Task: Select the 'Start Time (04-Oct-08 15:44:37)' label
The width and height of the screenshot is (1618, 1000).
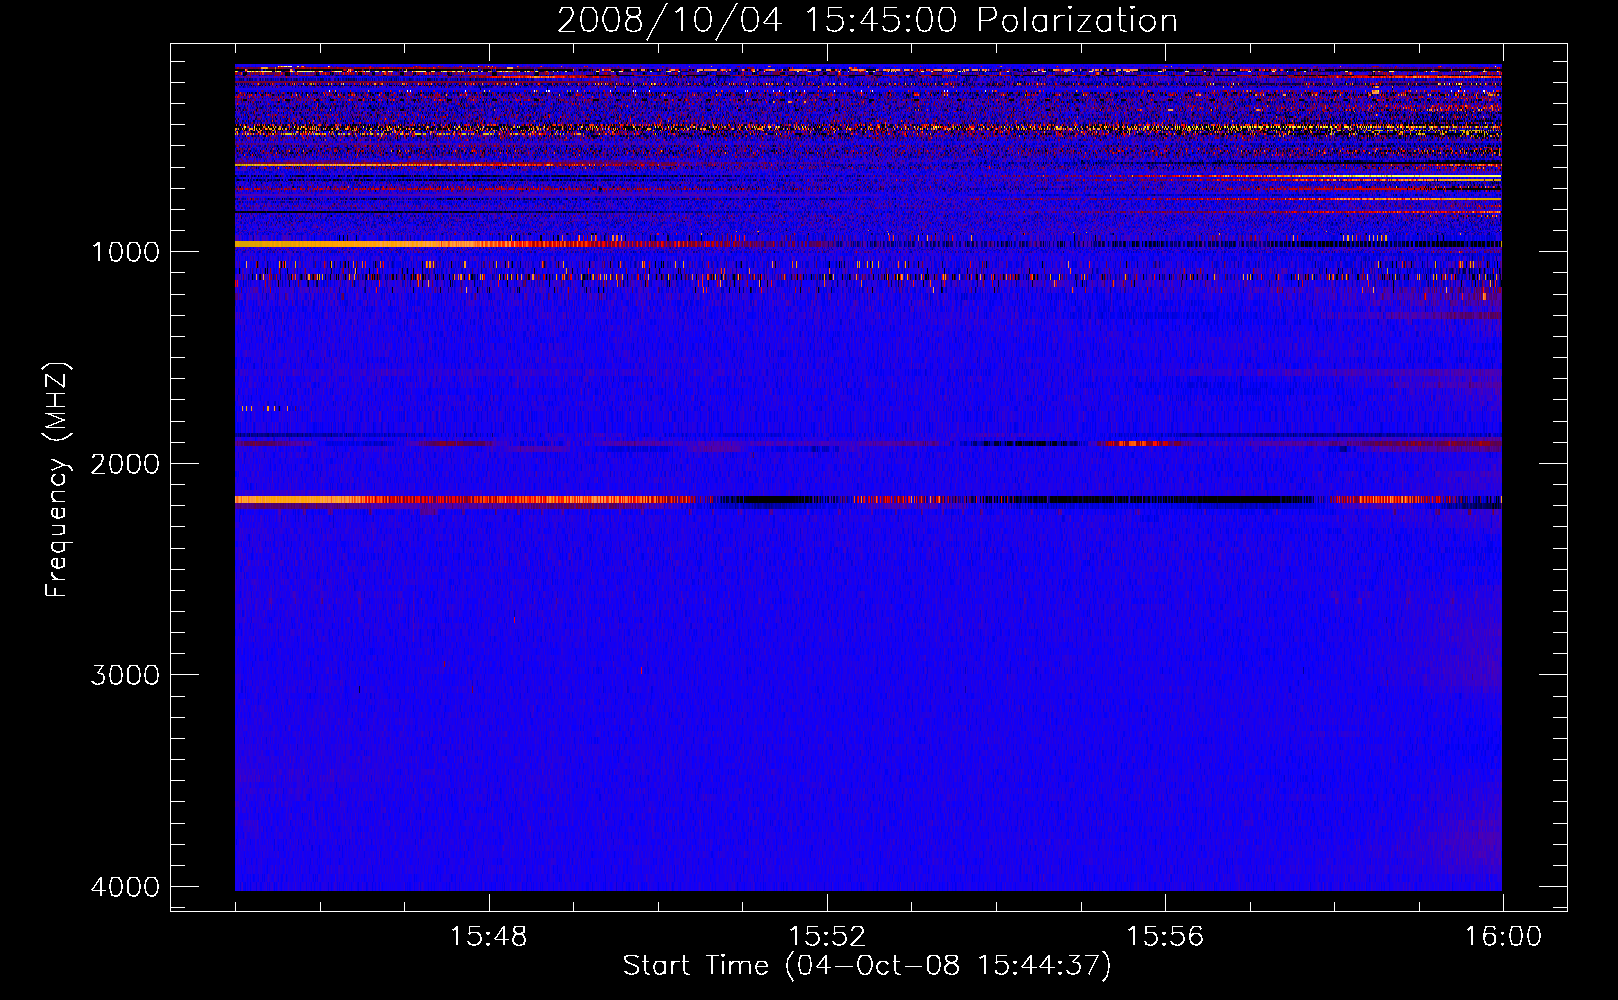Action: [x=867, y=966]
